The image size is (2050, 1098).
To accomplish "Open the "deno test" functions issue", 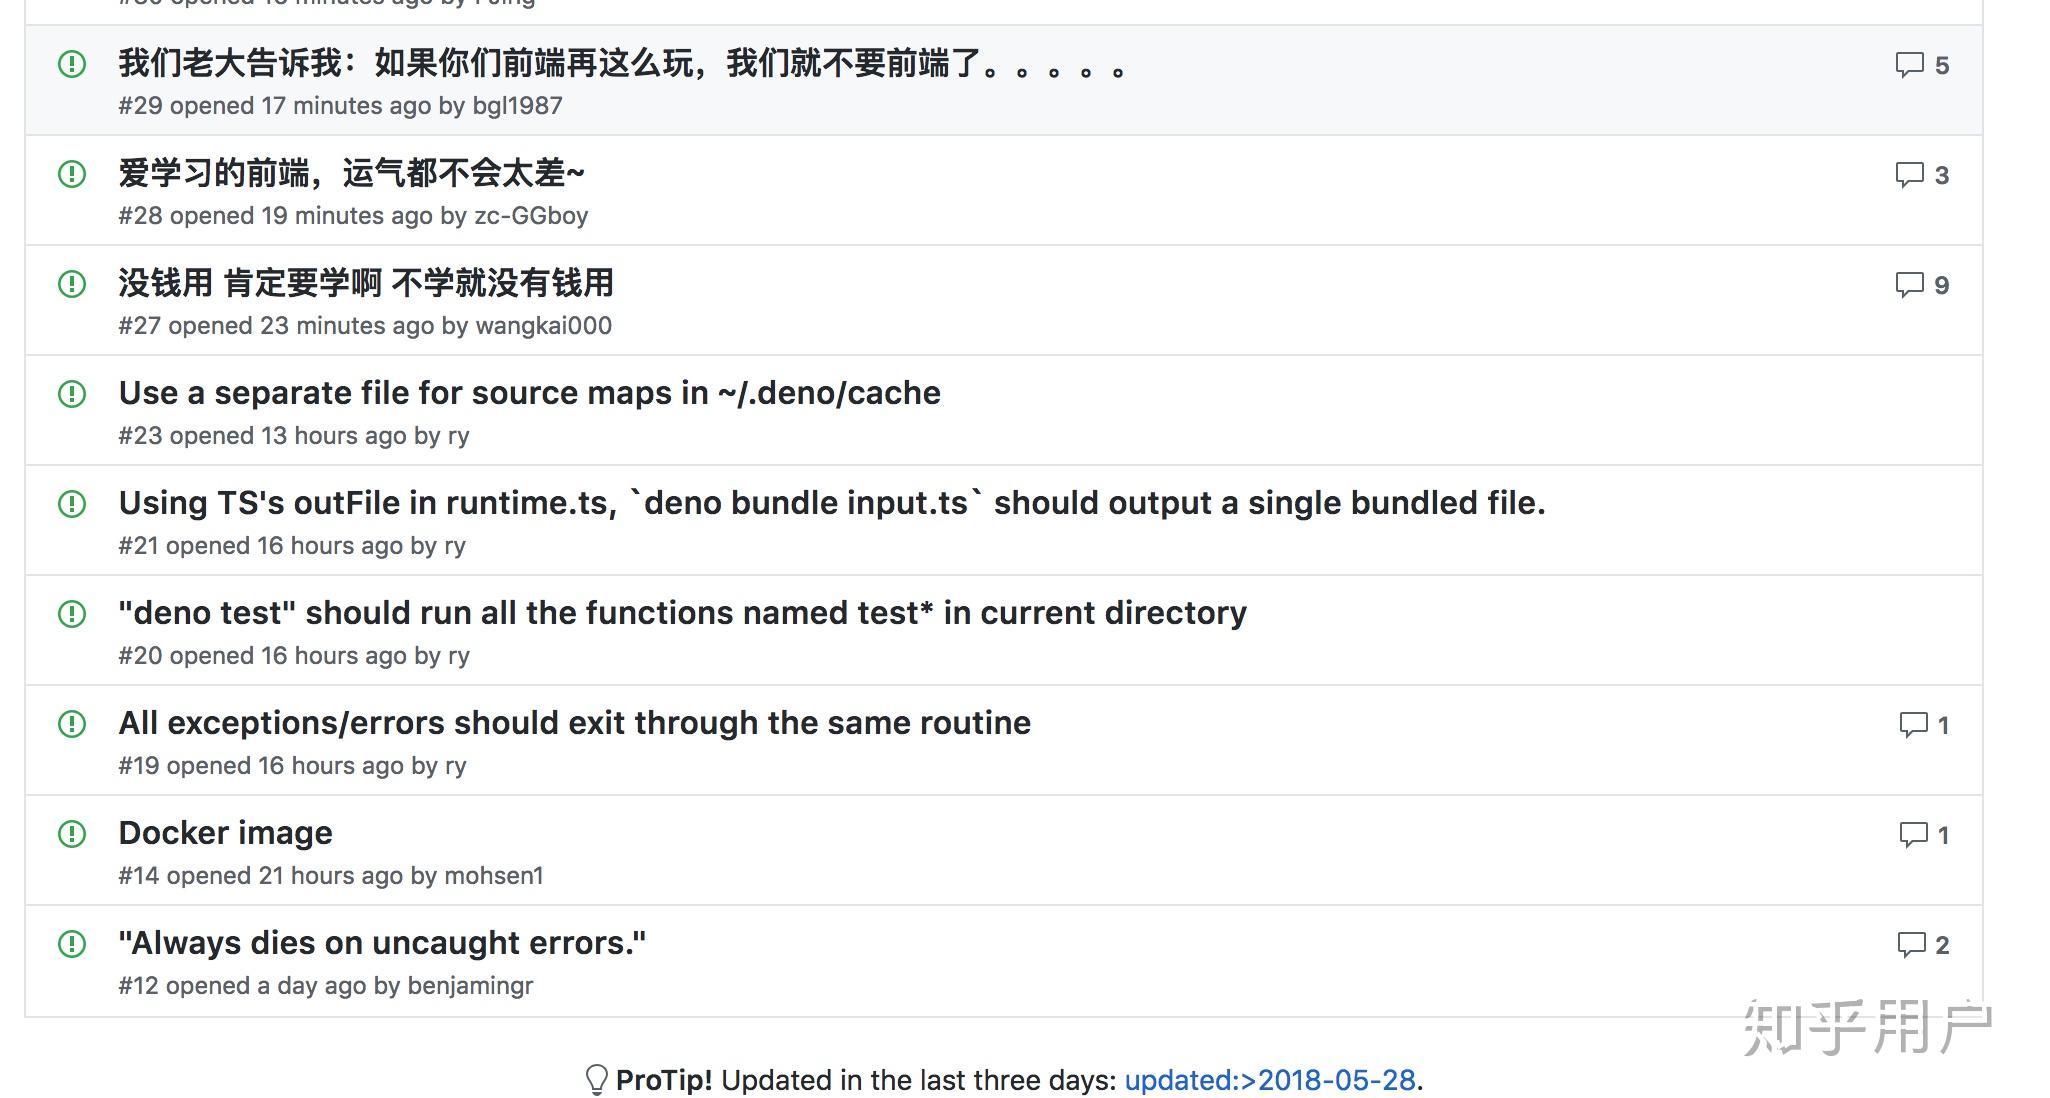I will click(x=682, y=613).
